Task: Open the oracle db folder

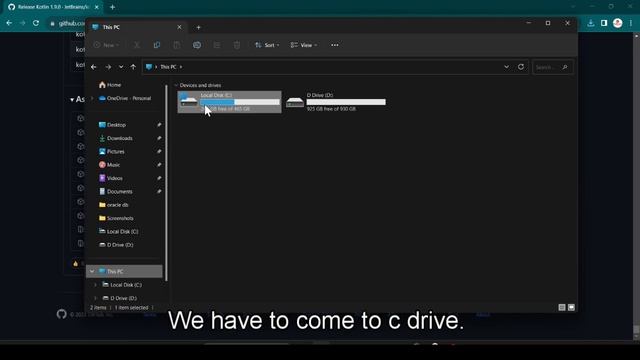Action: pyautogui.click(x=114, y=205)
